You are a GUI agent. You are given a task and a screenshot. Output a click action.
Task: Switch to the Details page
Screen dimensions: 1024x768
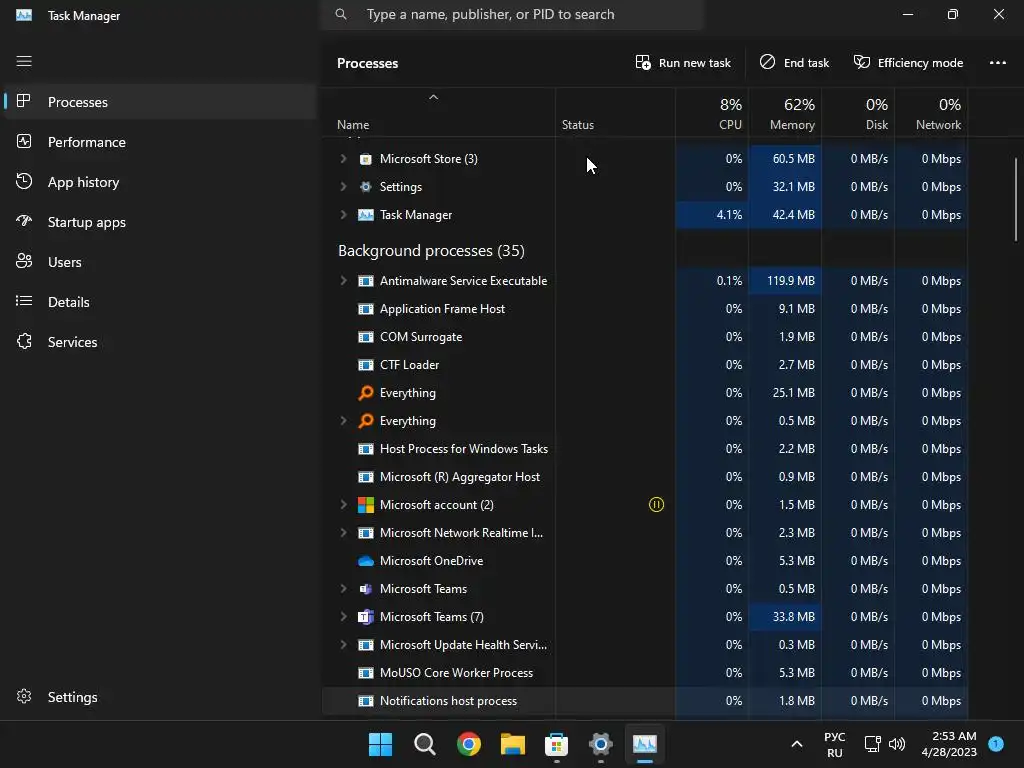[159, 302]
